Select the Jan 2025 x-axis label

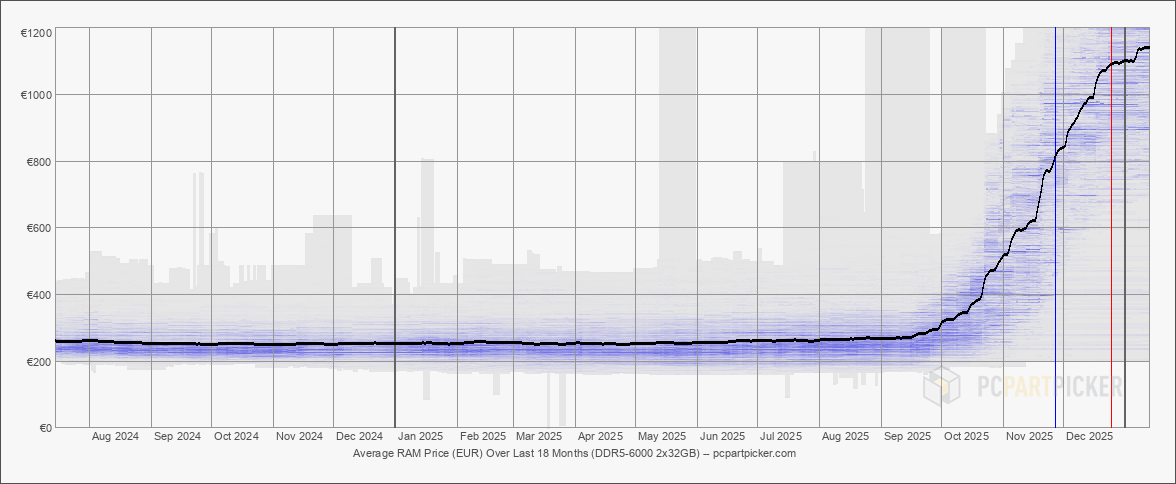pyautogui.click(x=420, y=437)
